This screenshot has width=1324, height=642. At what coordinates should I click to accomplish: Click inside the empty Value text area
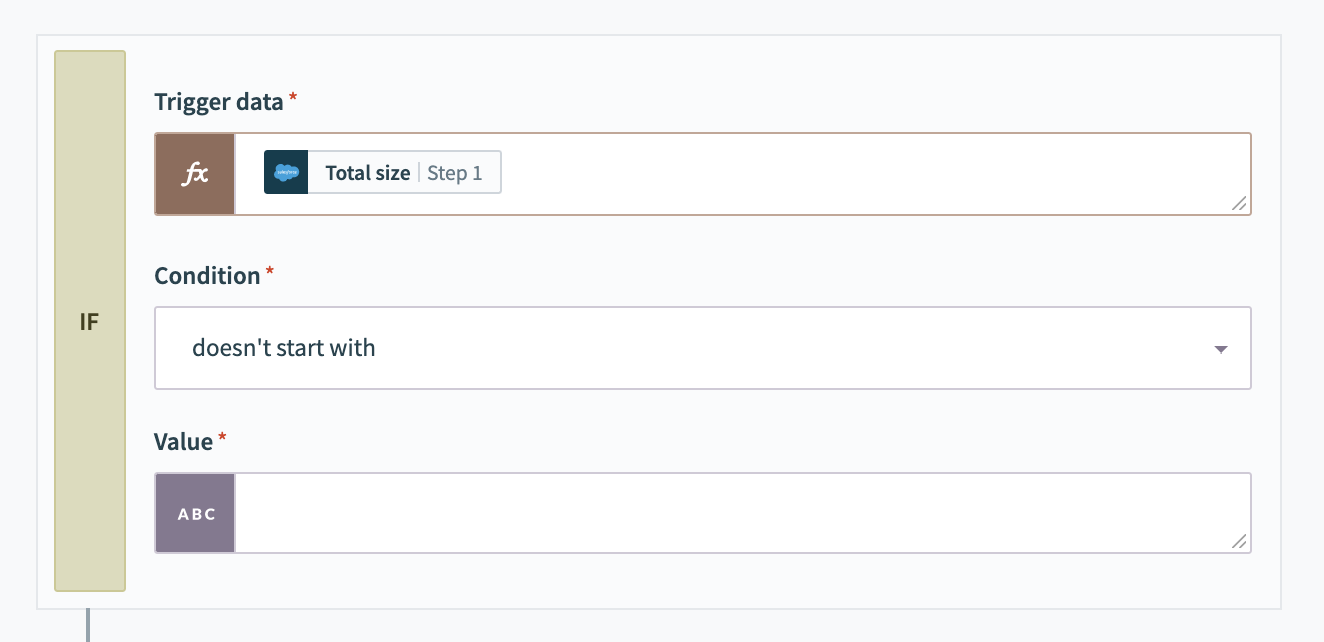tap(700, 512)
